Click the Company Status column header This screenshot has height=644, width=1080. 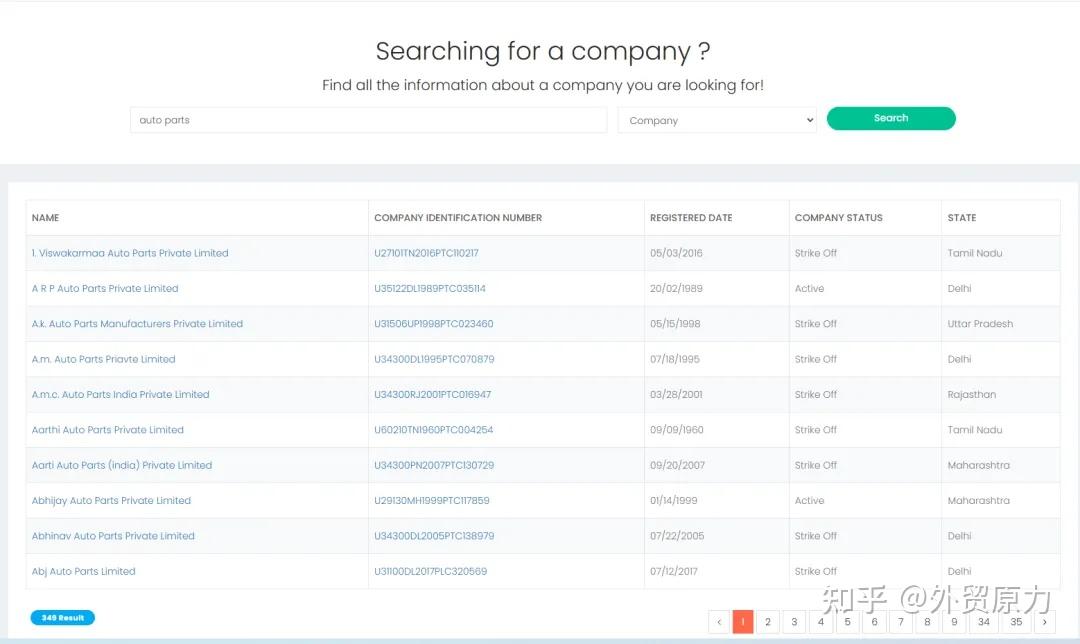(838, 218)
